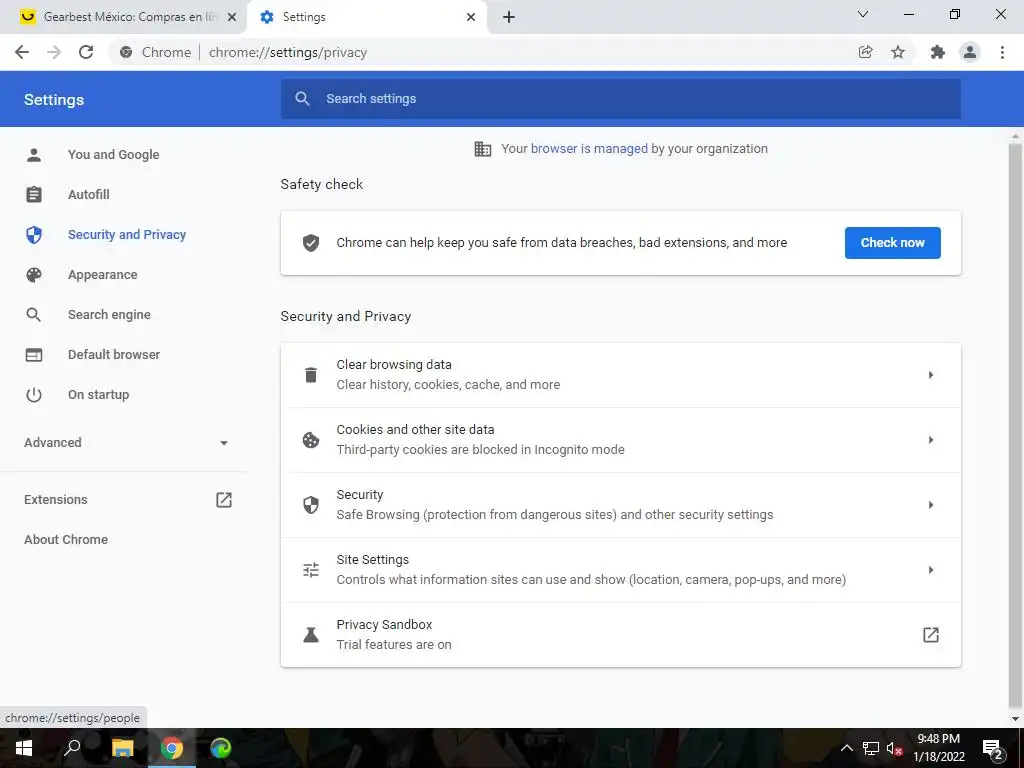Image resolution: width=1024 pixels, height=768 pixels.
Task: Click the address bar URL chrome://settings/privacy
Action: [288, 52]
